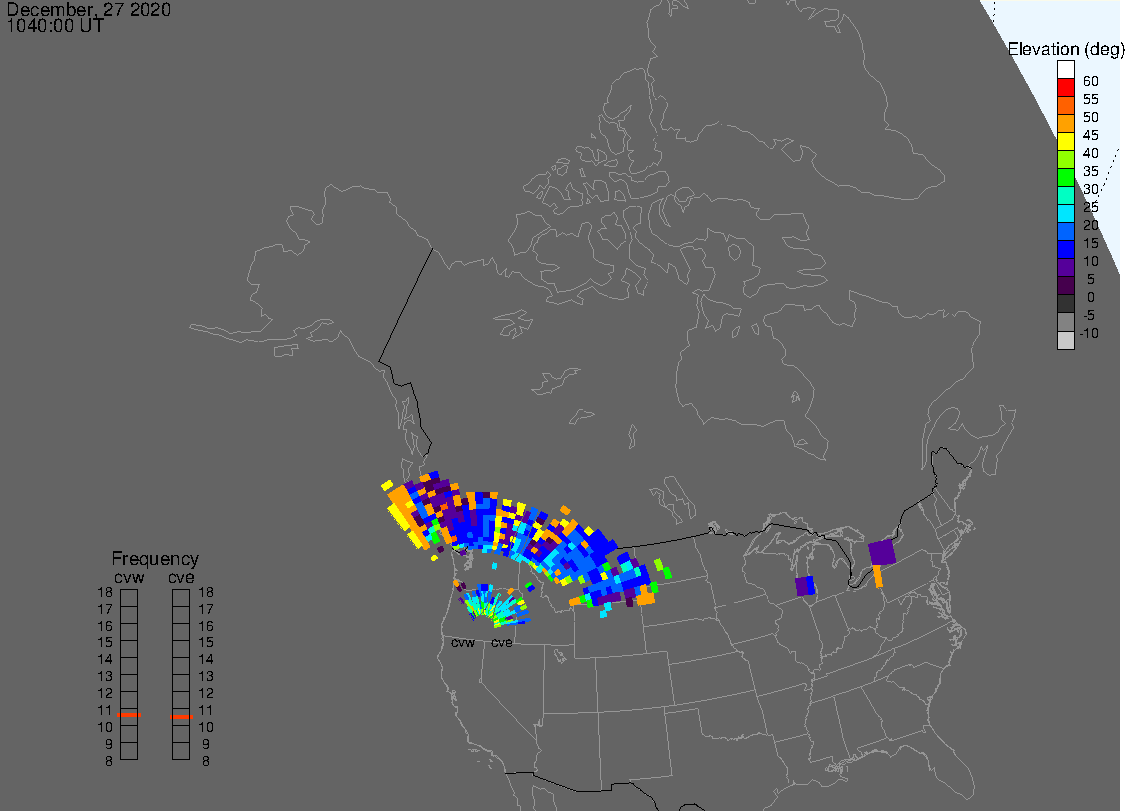Click '18' right of the cve bar

click(206, 593)
